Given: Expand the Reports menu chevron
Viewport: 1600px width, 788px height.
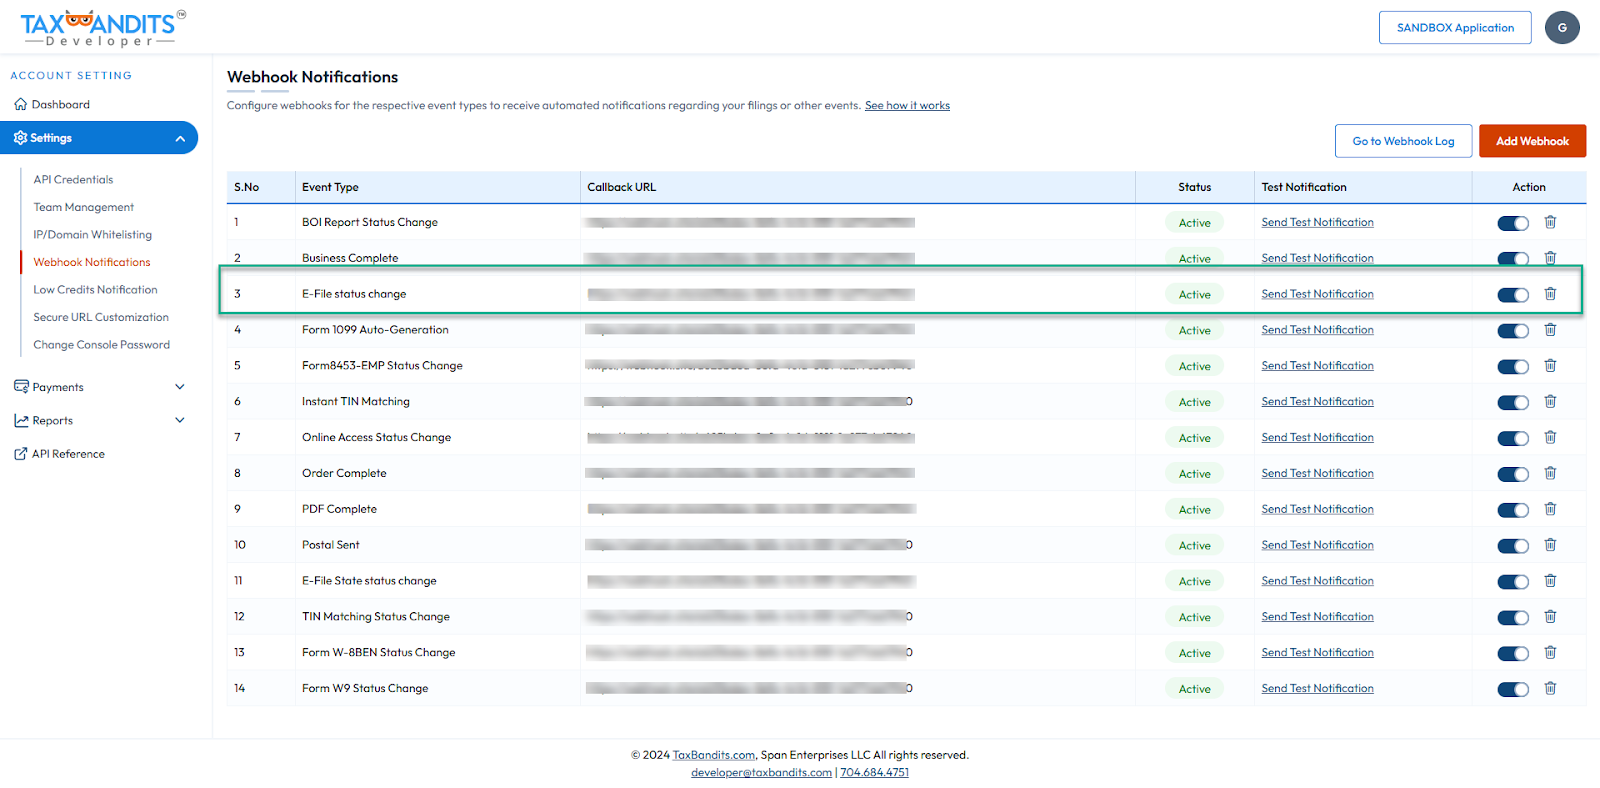Looking at the screenshot, I should (x=180, y=421).
